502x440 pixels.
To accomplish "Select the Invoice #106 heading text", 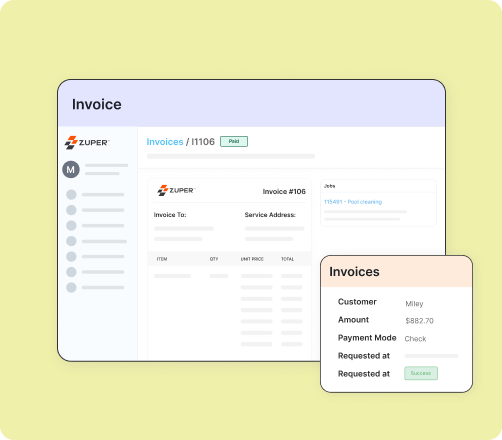I will 284,191.
